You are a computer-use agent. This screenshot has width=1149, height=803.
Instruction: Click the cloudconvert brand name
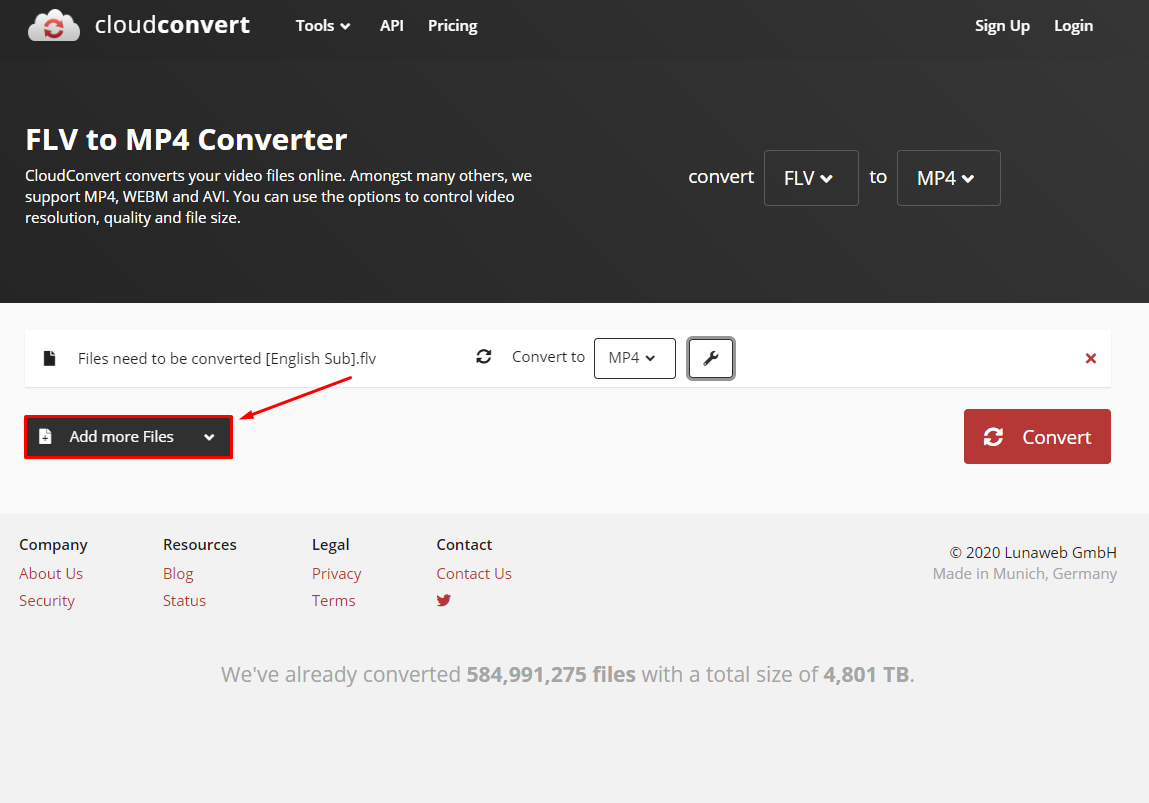click(172, 25)
